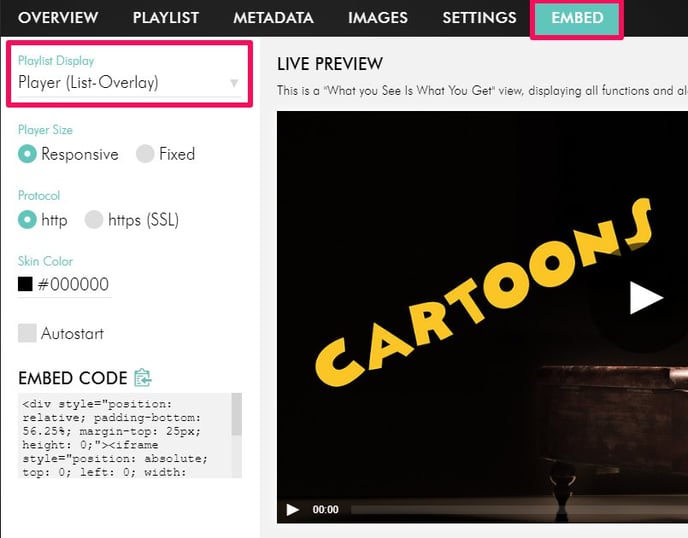Click the embed code box scrollbar
The width and height of the screenshot is (688, 538).
pyautogui.click(x=236, y=414)
